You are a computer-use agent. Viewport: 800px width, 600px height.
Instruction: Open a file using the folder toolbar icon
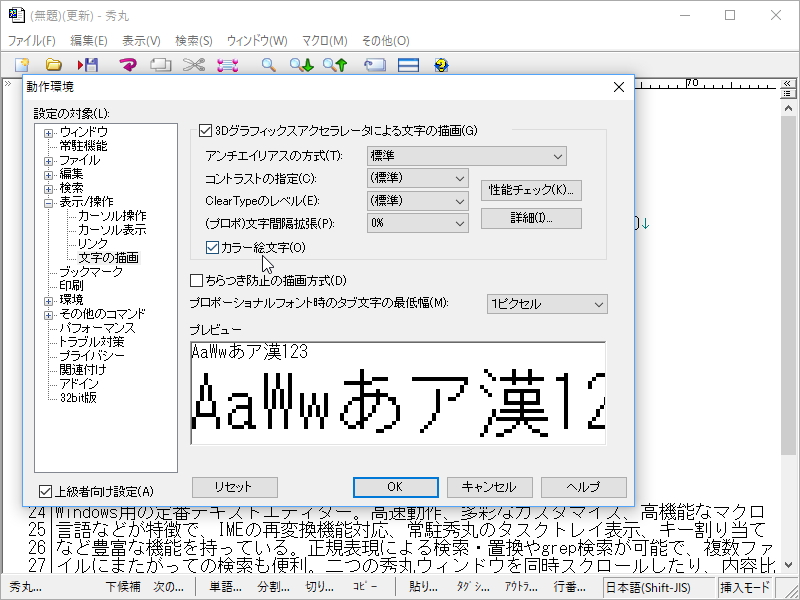click(x=54, y=65)
